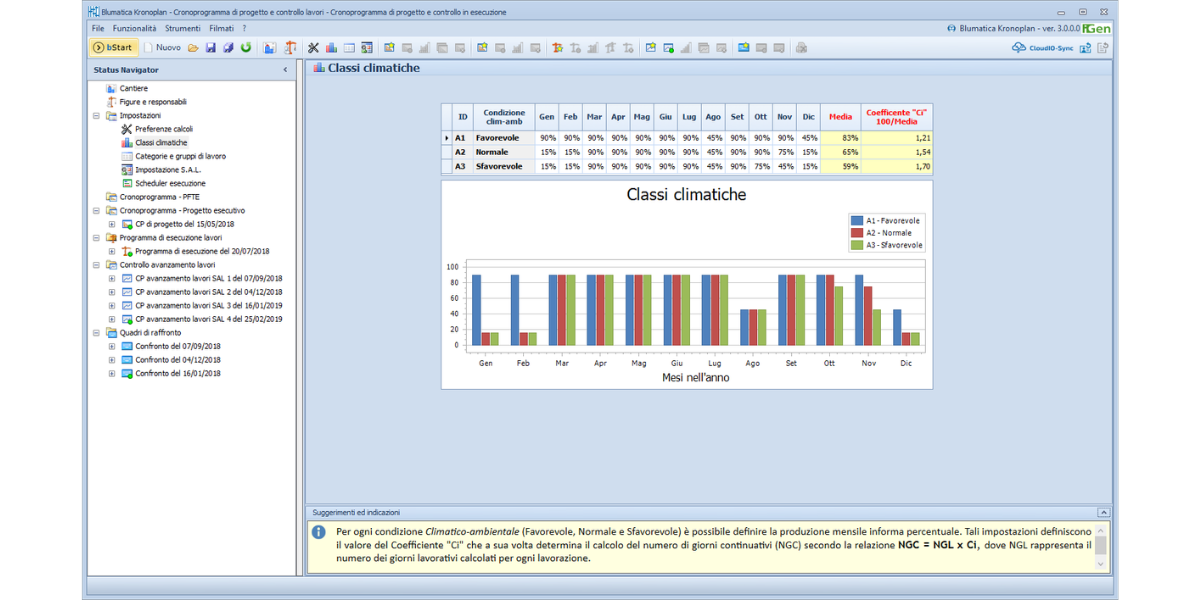The image size is (1200, 600).
Task: Collapse the Status Navigator panel chevron
Action: pos(285,70)
